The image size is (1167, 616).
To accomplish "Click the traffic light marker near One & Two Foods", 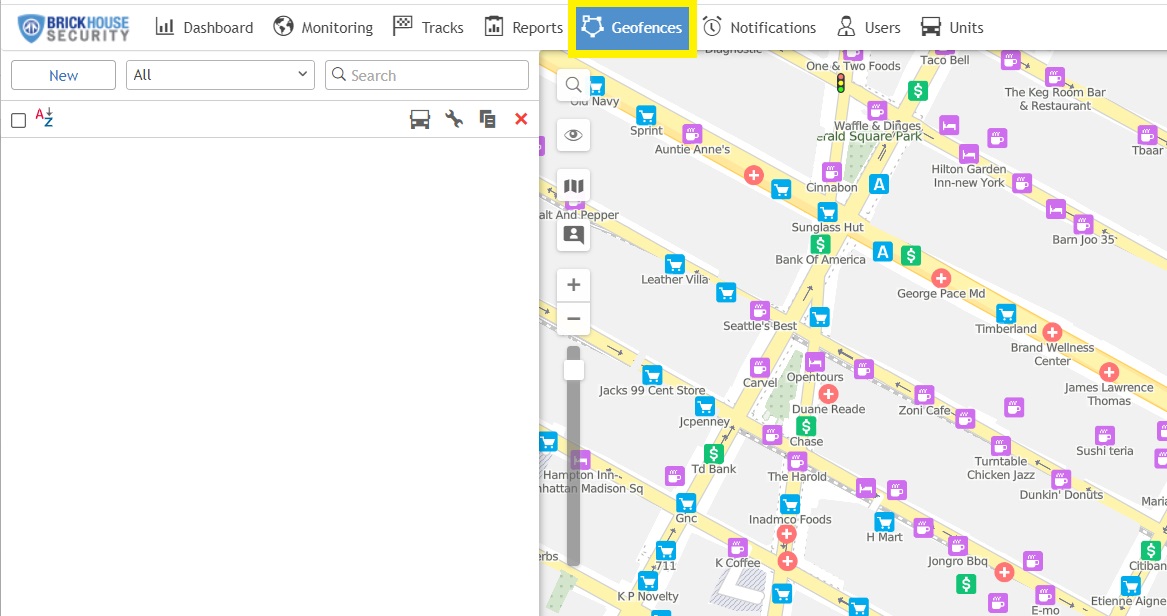I will pos(841,83).
